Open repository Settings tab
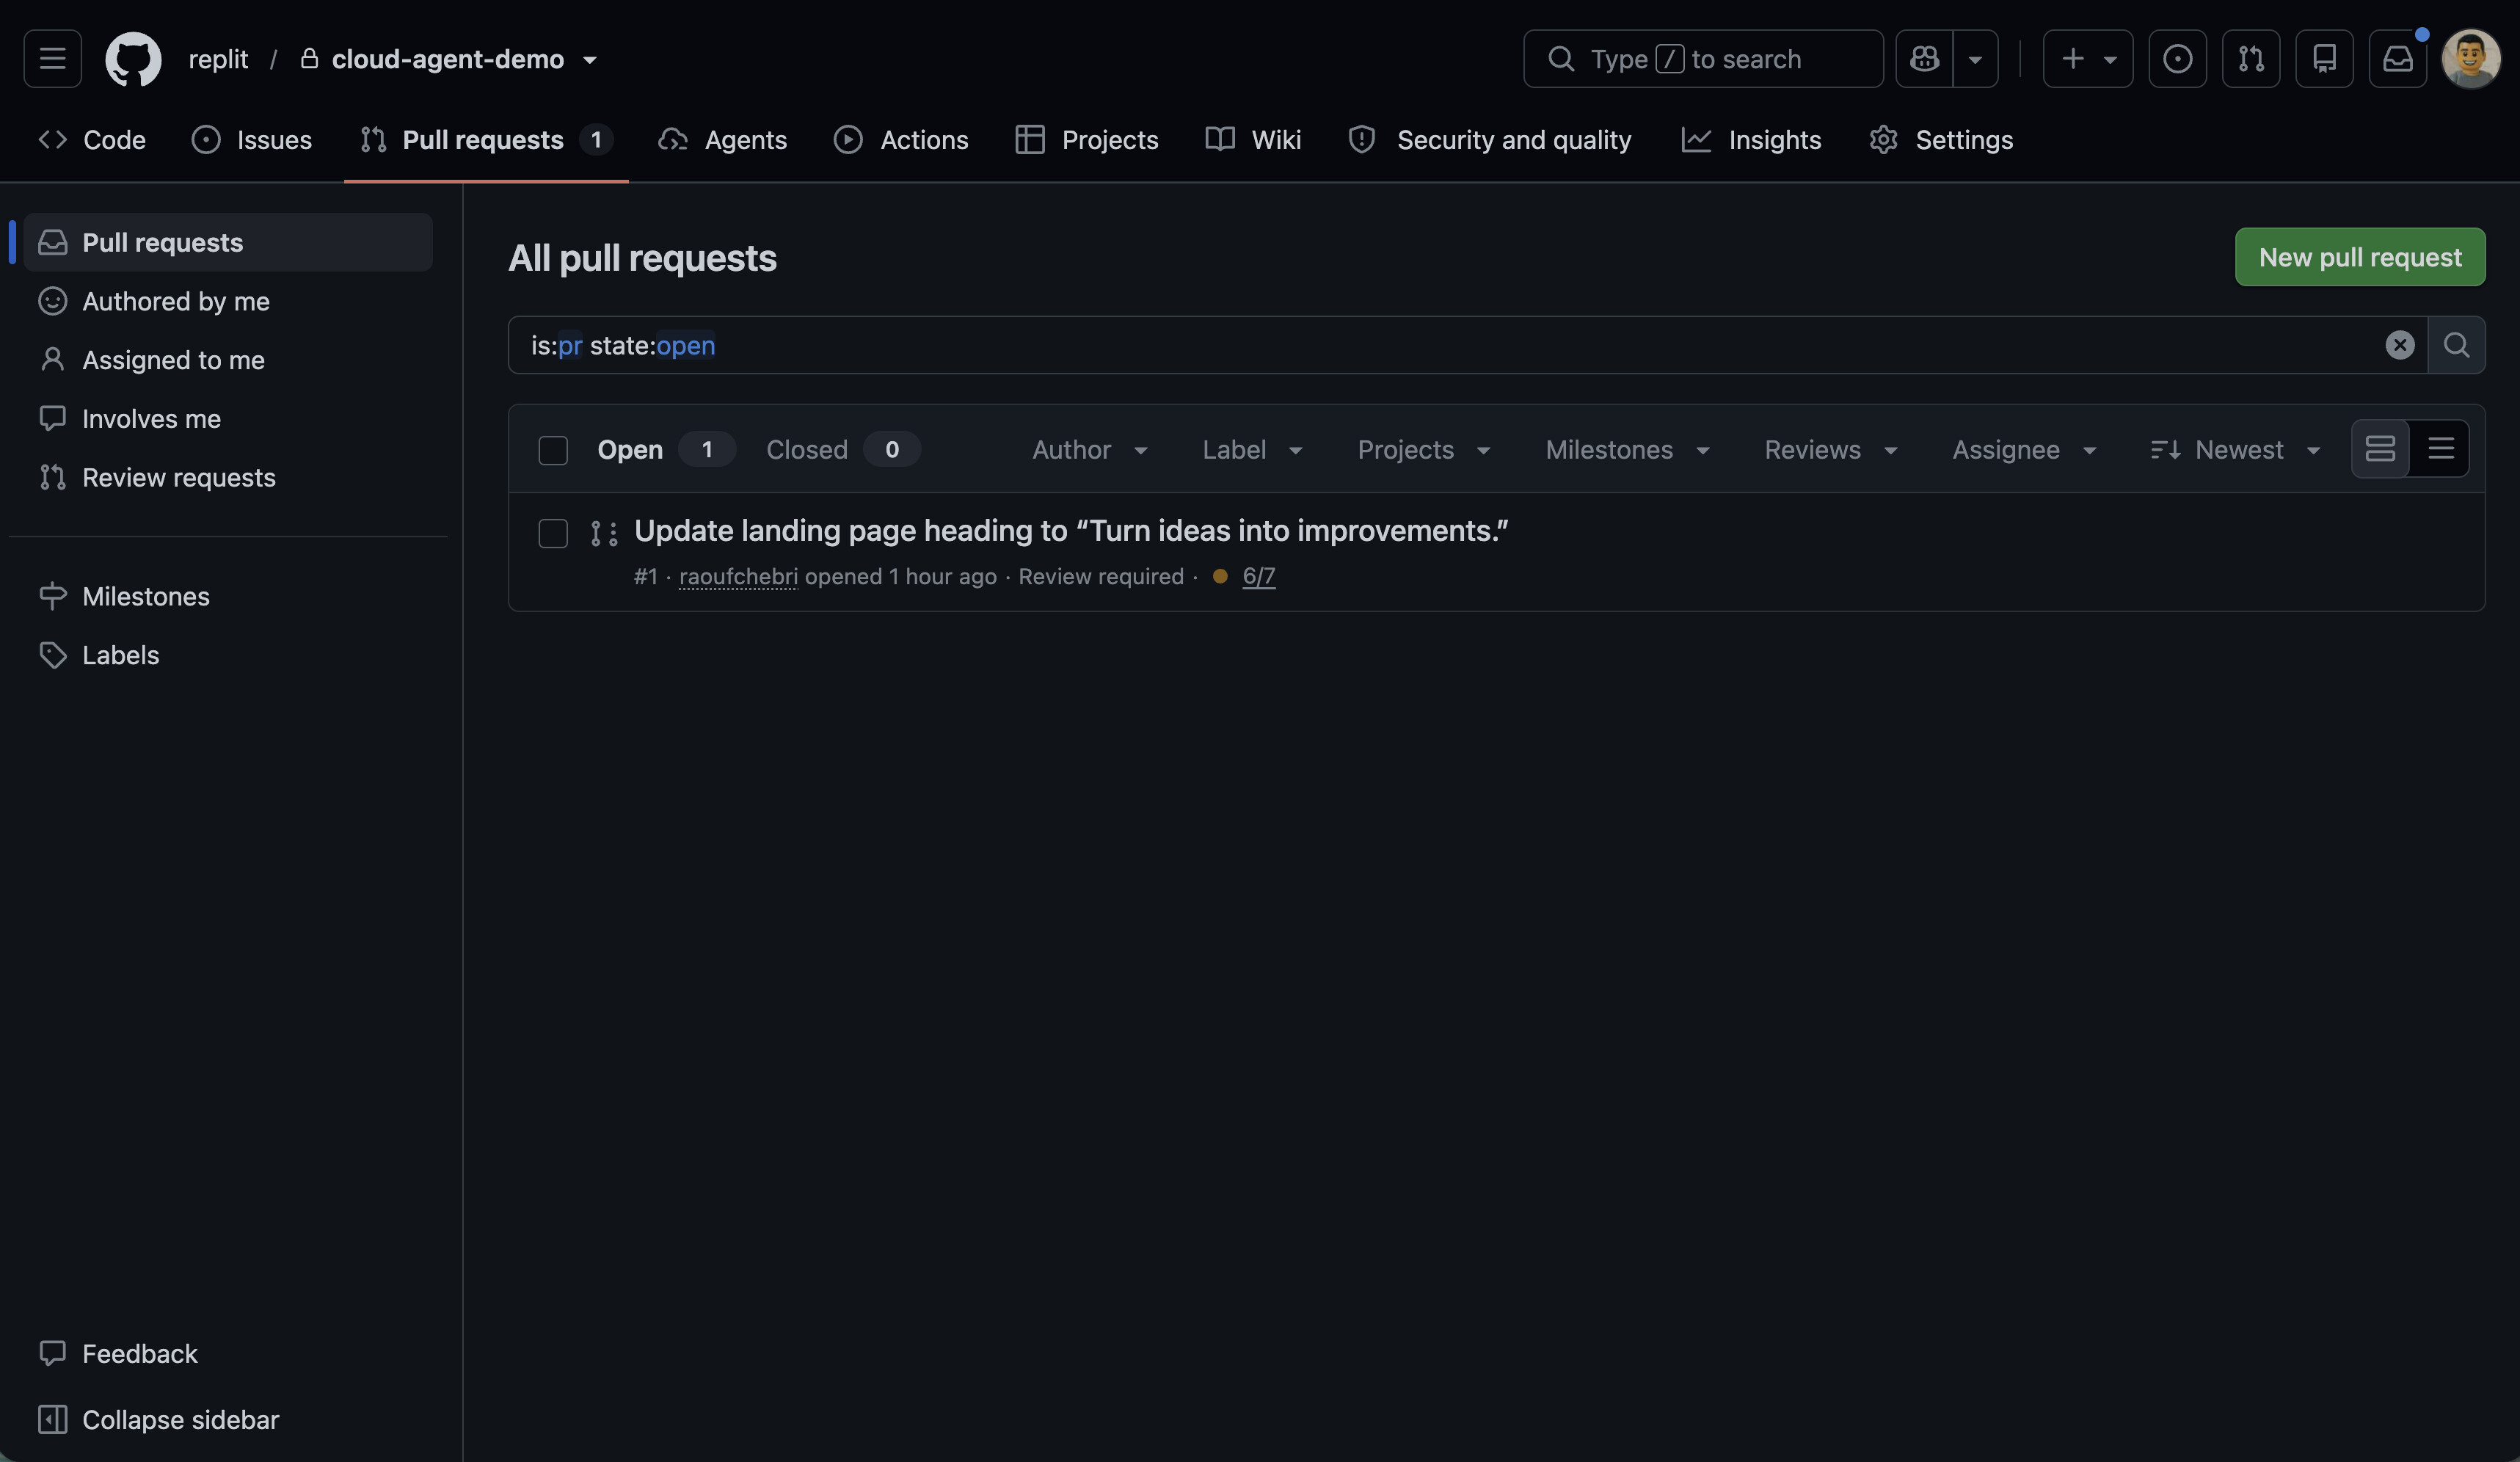Image resolution: width=2520 pixels, height=1462 pixels. [1941, 140]
